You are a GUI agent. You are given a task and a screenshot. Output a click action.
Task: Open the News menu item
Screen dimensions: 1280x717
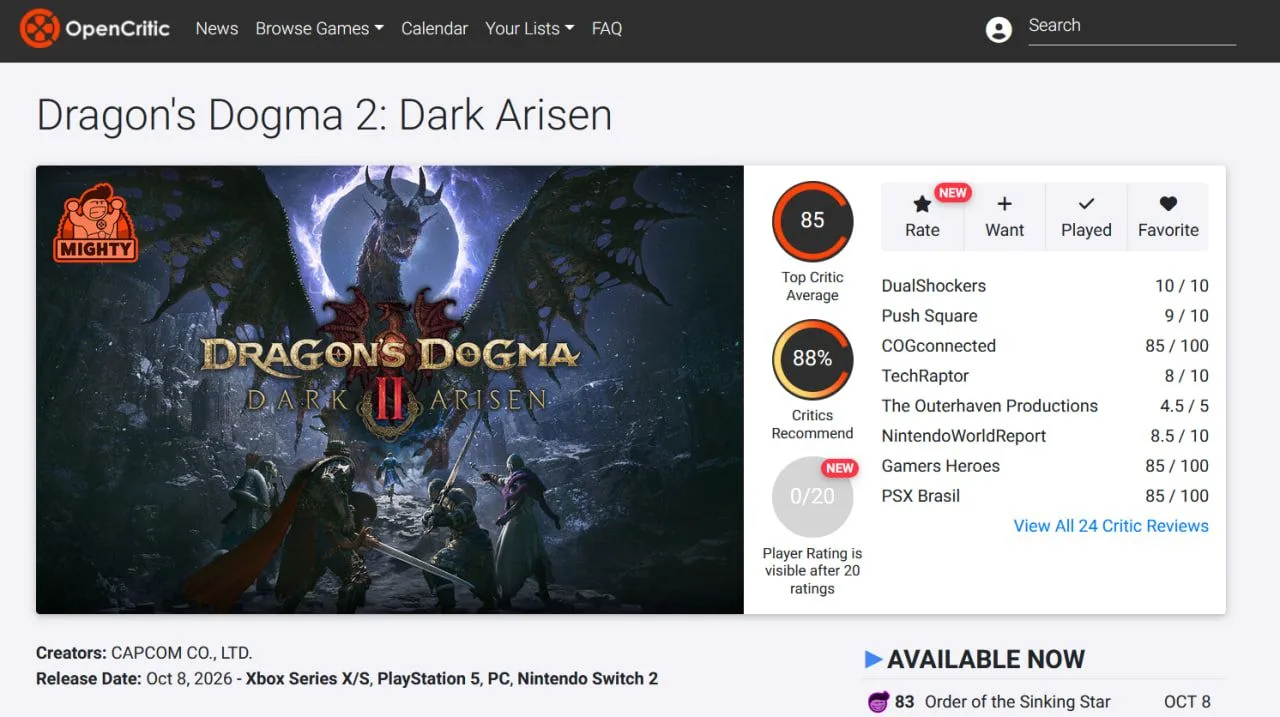point(217,29)
